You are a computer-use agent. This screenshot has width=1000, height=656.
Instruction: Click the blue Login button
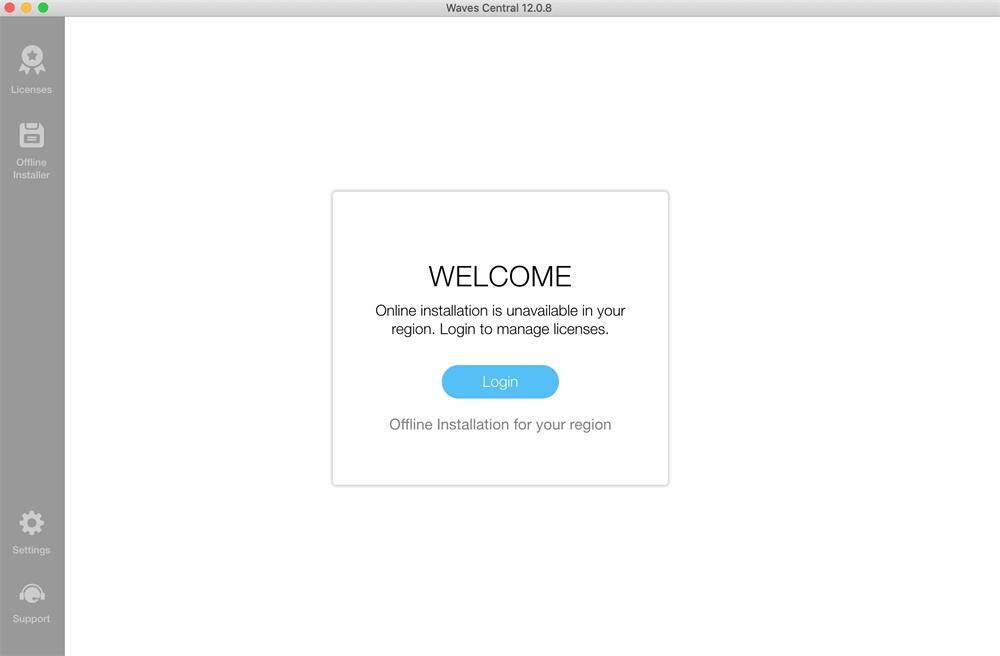(500, 382)
